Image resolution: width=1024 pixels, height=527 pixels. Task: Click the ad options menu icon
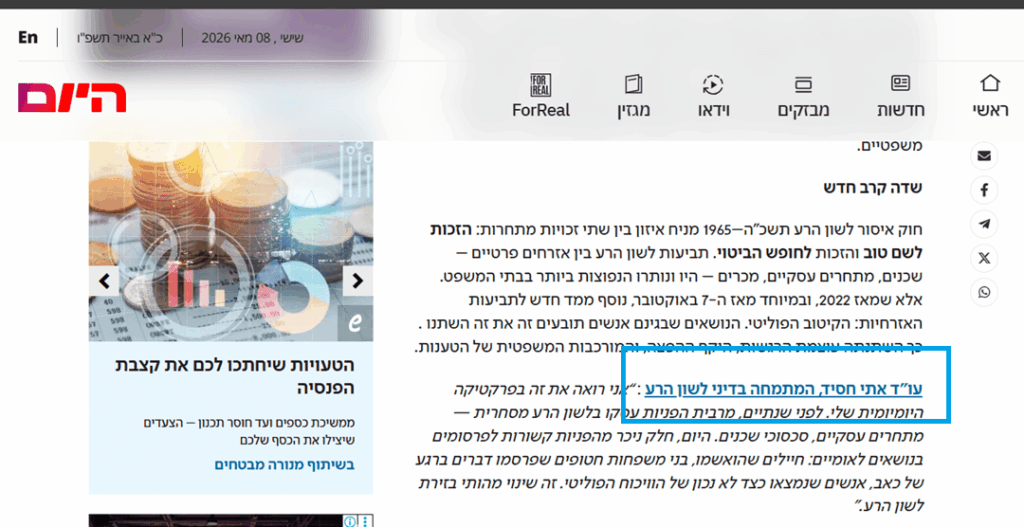coord(365,521)
